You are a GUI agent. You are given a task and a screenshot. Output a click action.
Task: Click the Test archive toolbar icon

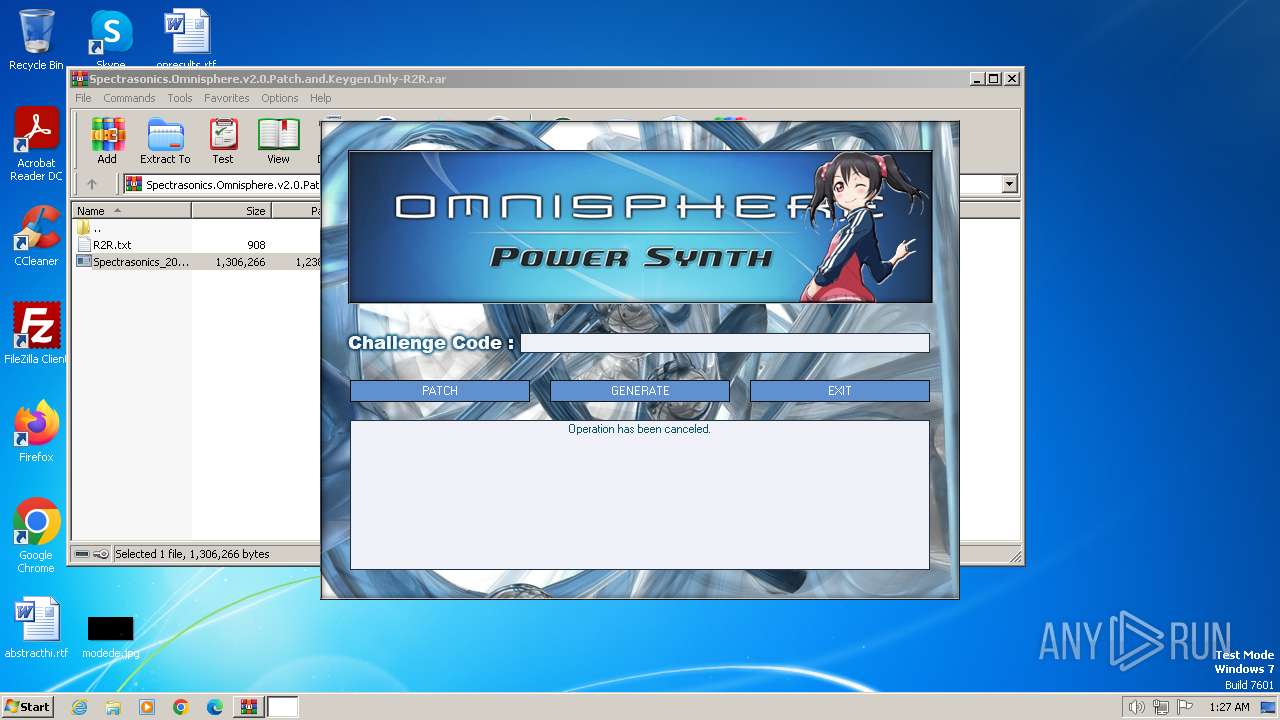click(223, 141)
